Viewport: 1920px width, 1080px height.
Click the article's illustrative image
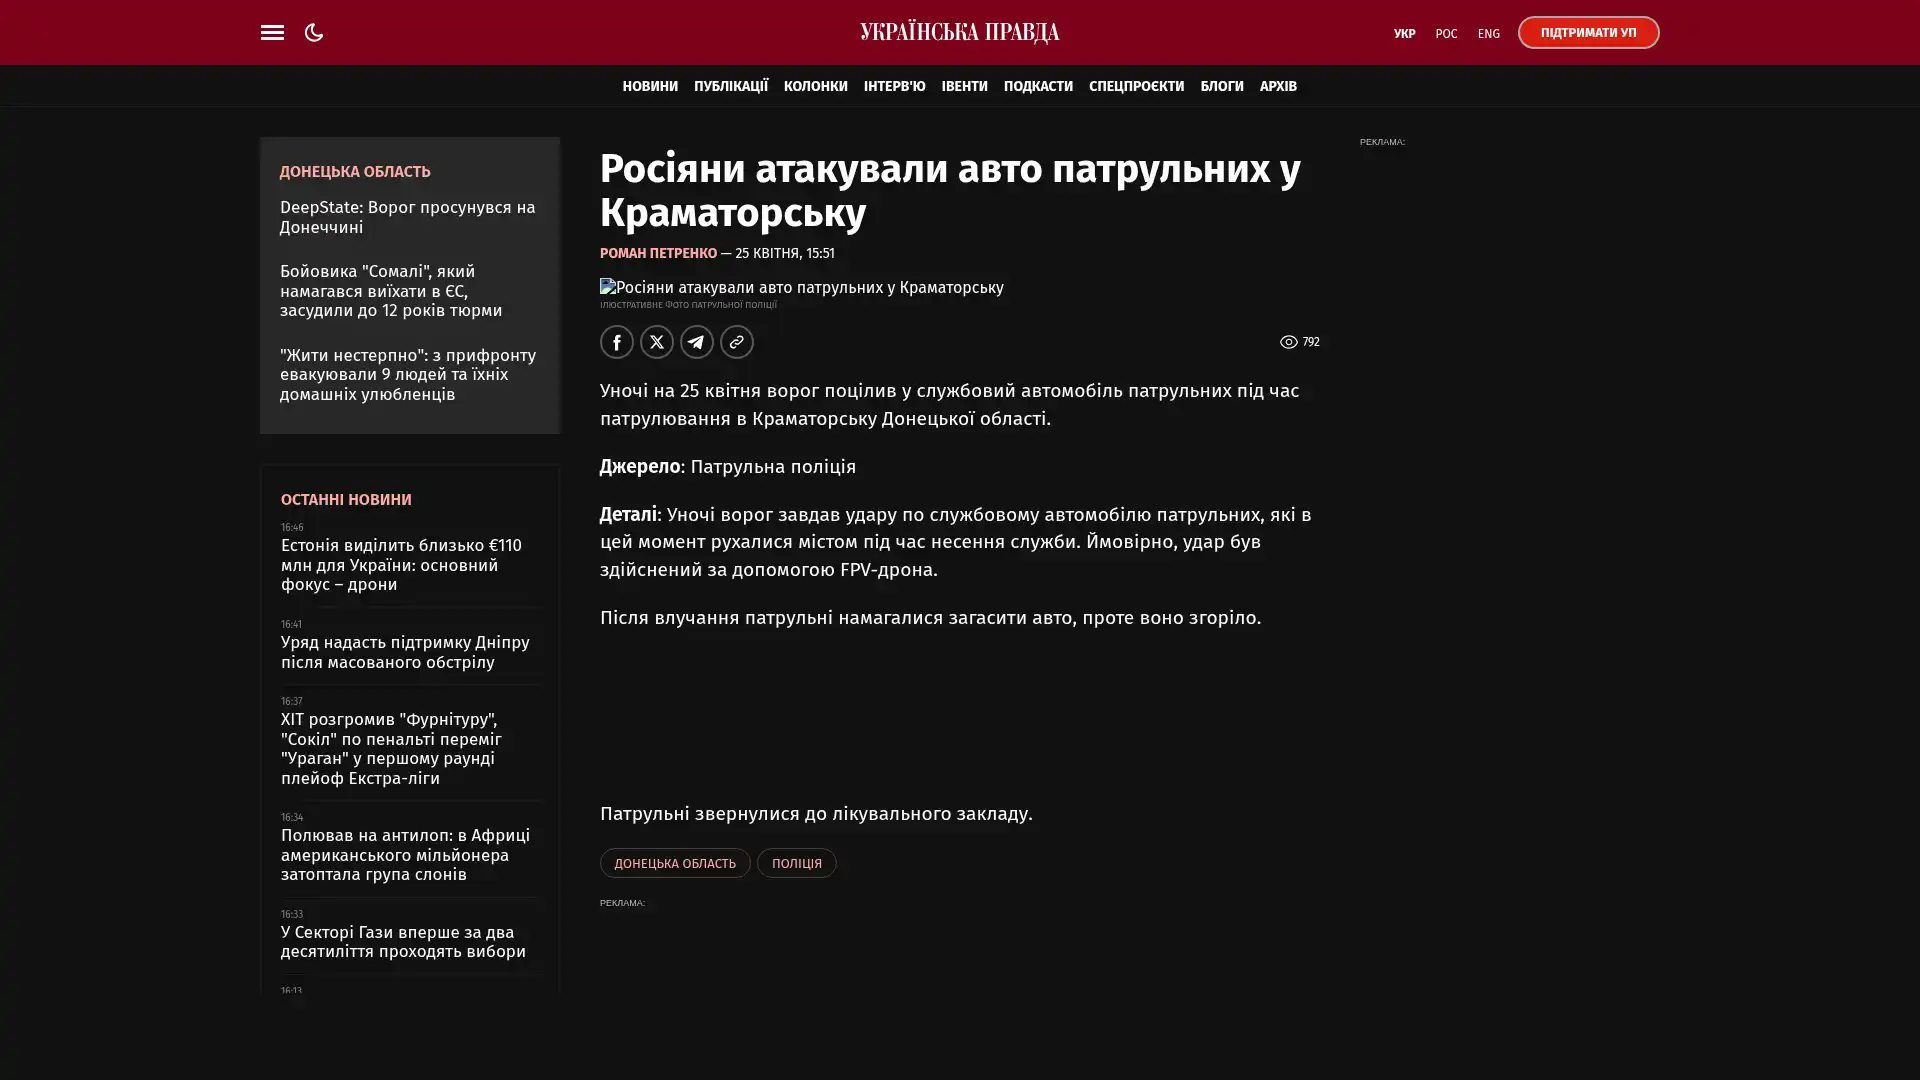point(801,288)
